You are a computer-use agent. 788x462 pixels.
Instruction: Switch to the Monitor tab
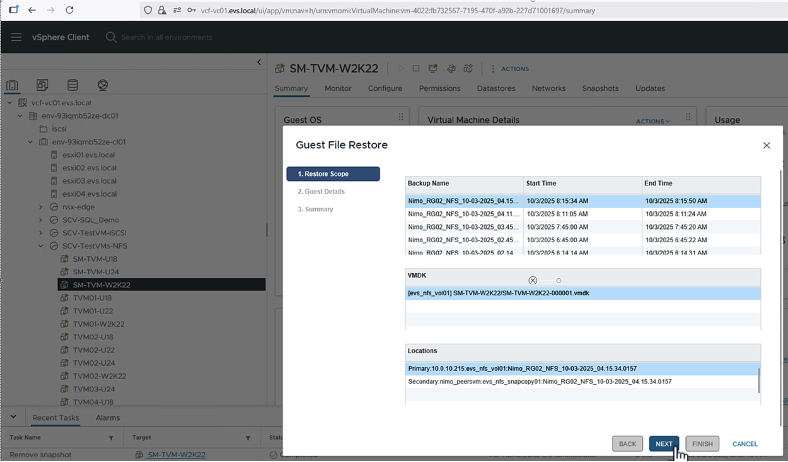tap(338, 88)
